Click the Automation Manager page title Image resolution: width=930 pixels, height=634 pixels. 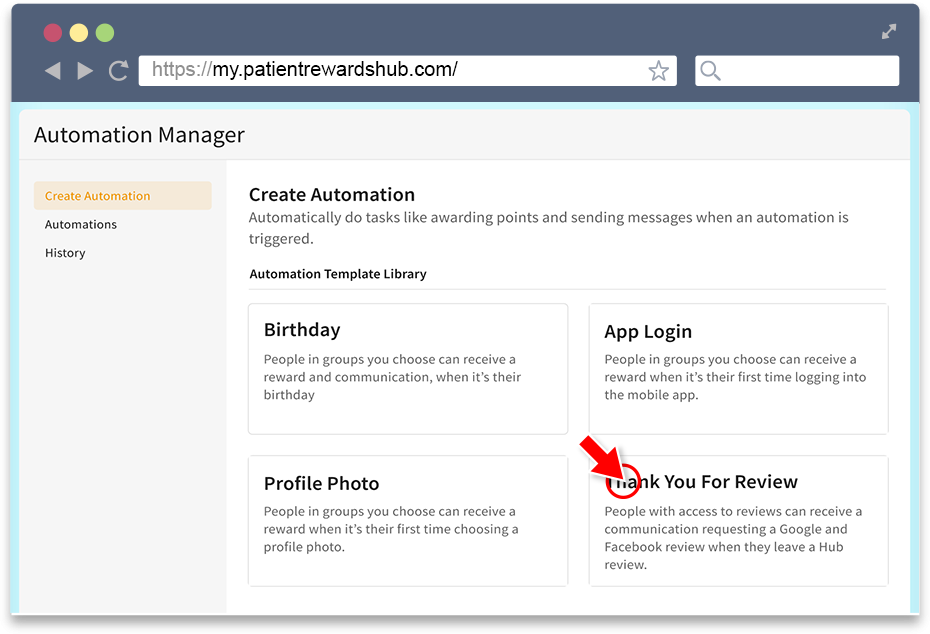pyautogui.click(x=139, y=135)
